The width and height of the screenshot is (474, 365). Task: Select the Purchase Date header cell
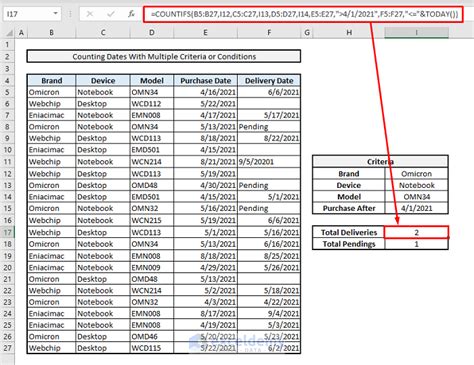[x=206, y=81]
